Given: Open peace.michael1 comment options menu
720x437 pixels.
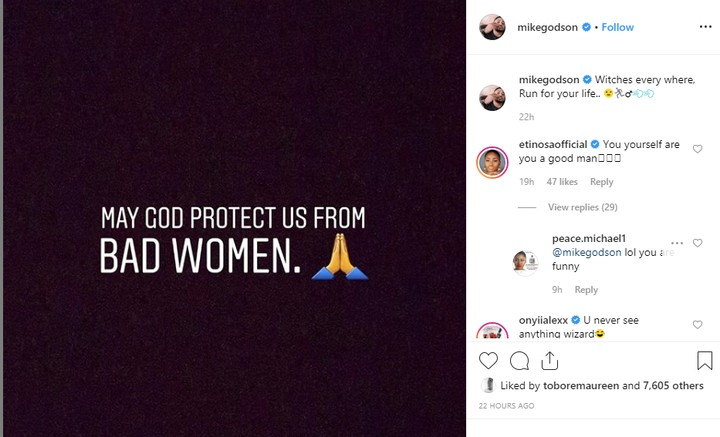Looking at the screenshot, I should point(678,243).
